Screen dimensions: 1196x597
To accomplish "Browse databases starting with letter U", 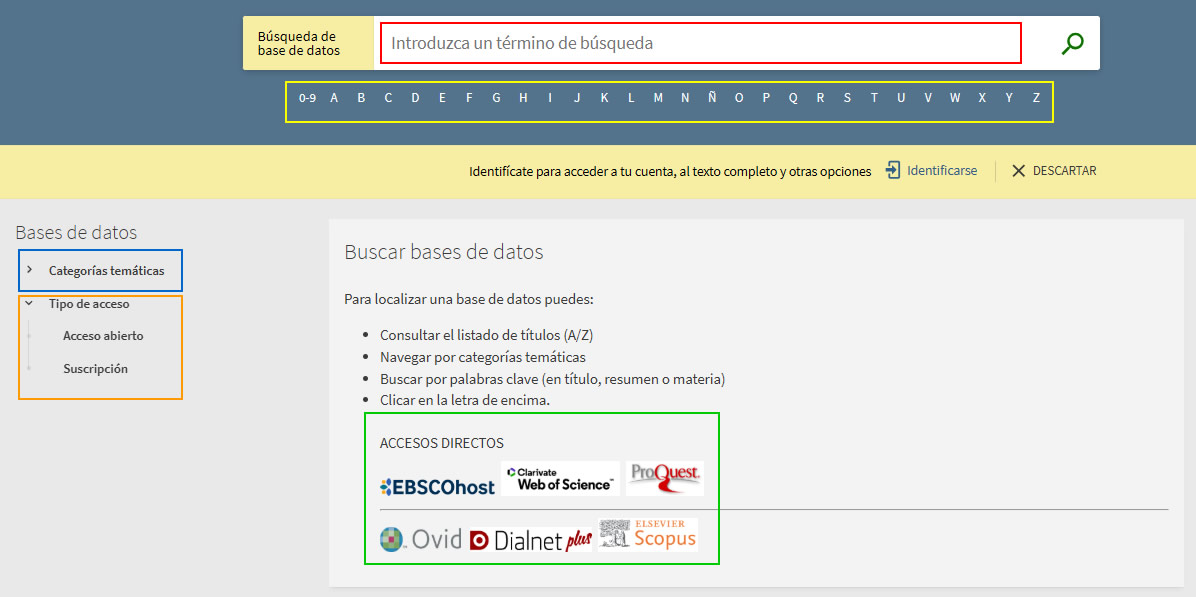I will (x=901, y=98).
